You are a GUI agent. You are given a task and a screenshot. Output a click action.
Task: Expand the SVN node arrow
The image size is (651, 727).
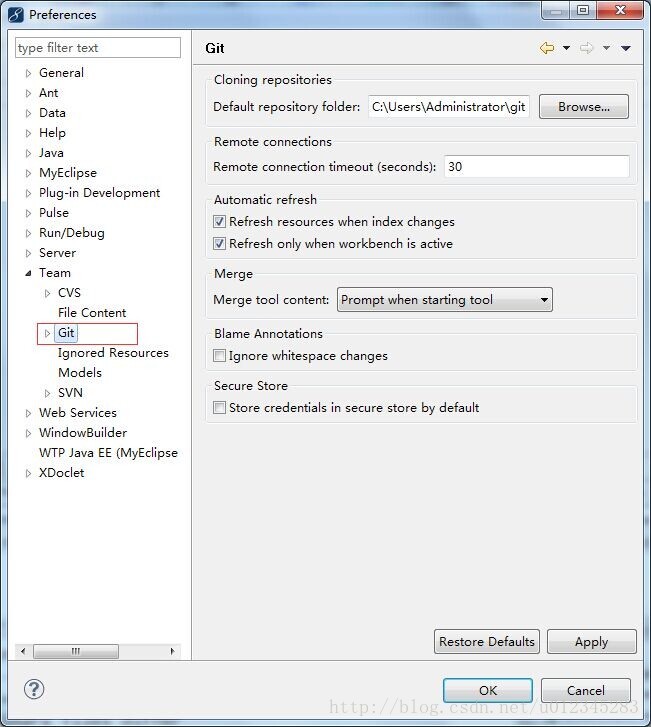47,393
